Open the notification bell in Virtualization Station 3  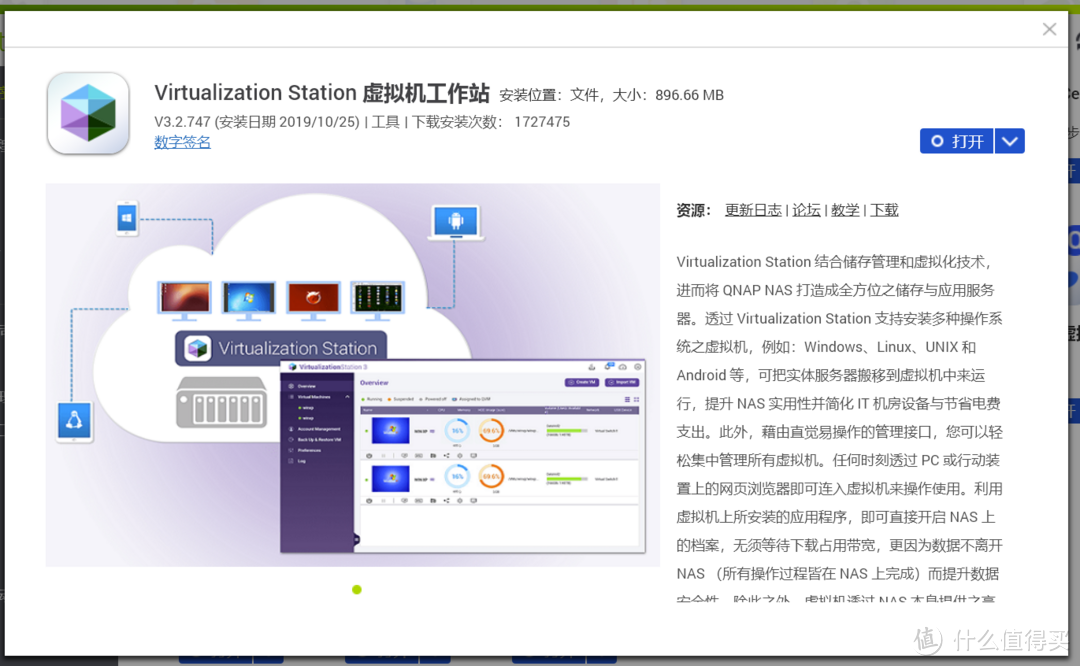(607, 367)
